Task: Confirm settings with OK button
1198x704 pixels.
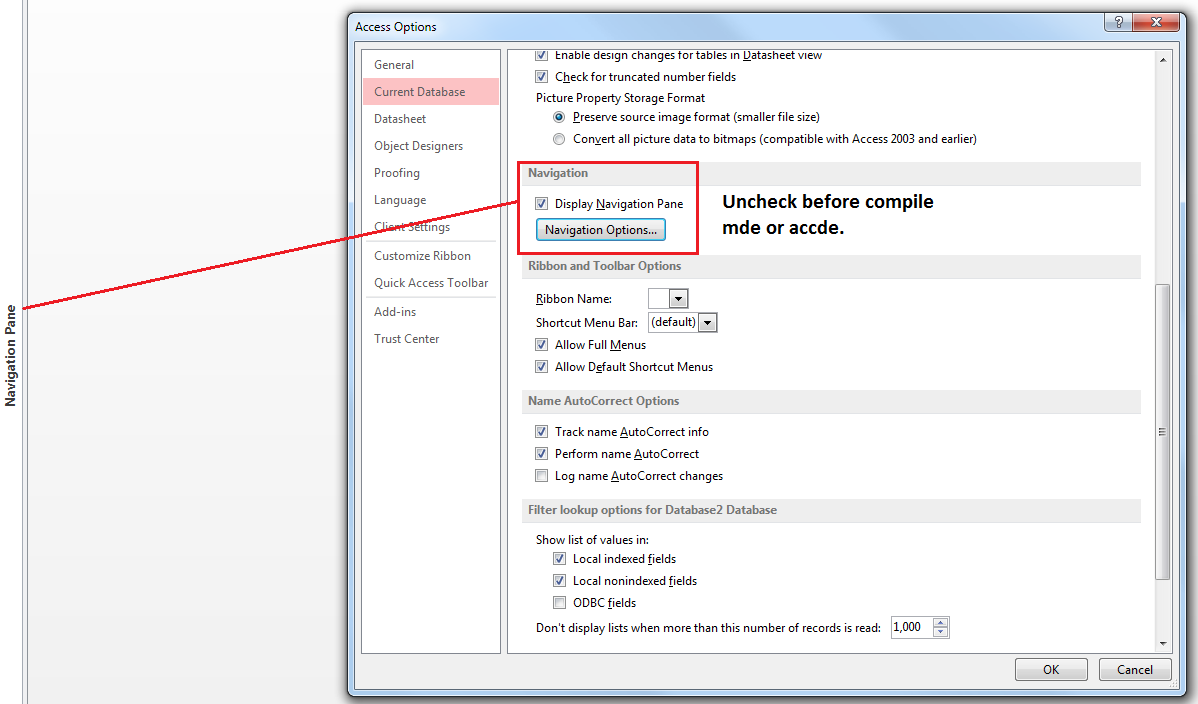Action: pyautogui.click(x=1051, y=670)
